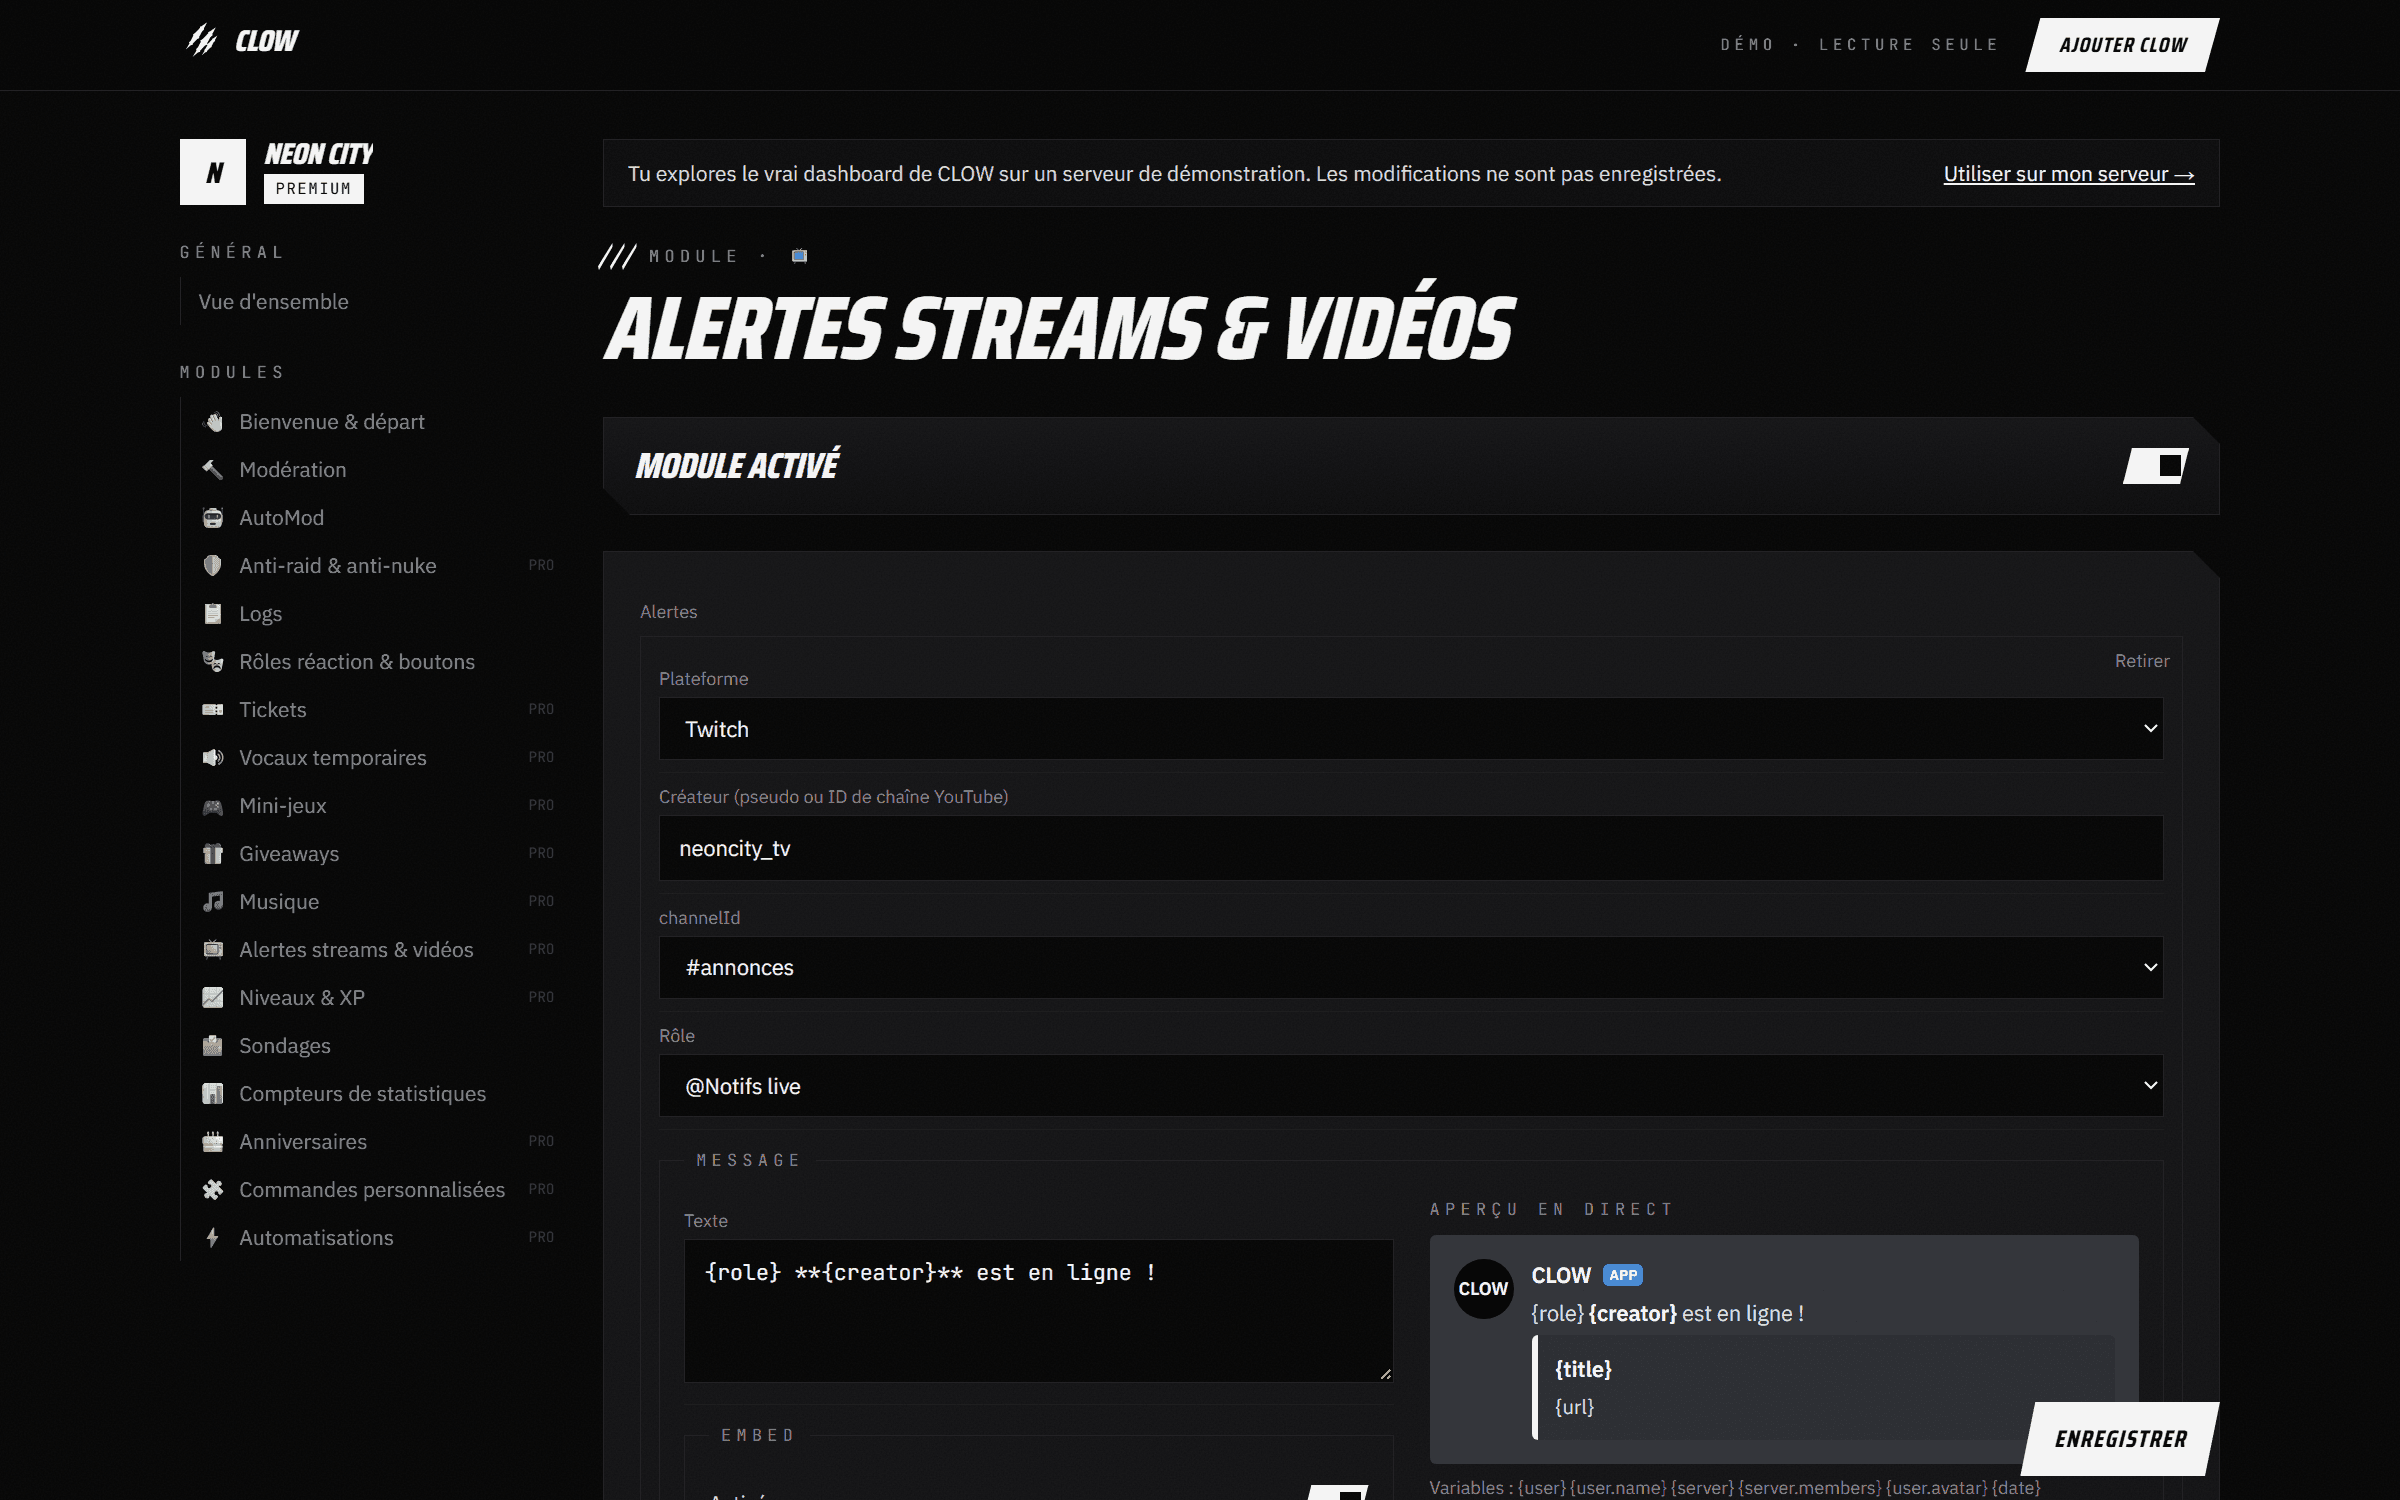
Task: Click the {url} text in preview
Action: pyautogui.click(x=1574, y=1407)
